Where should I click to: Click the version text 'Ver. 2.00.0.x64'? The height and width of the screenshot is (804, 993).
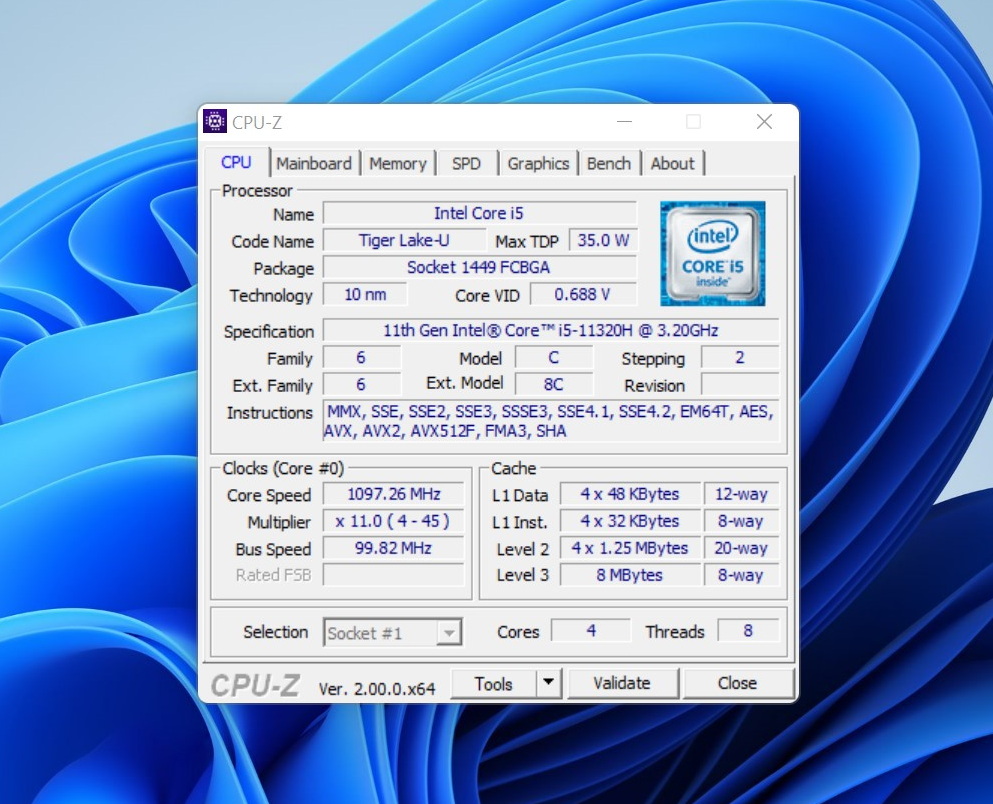coord(377,689)
